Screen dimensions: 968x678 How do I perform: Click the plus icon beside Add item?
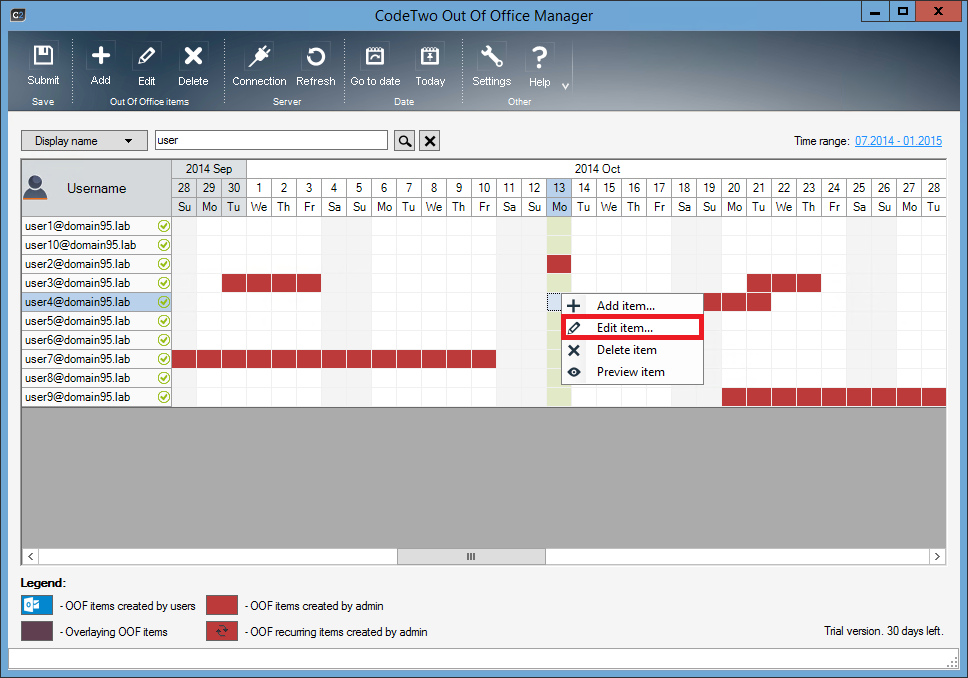coord(574,306)
